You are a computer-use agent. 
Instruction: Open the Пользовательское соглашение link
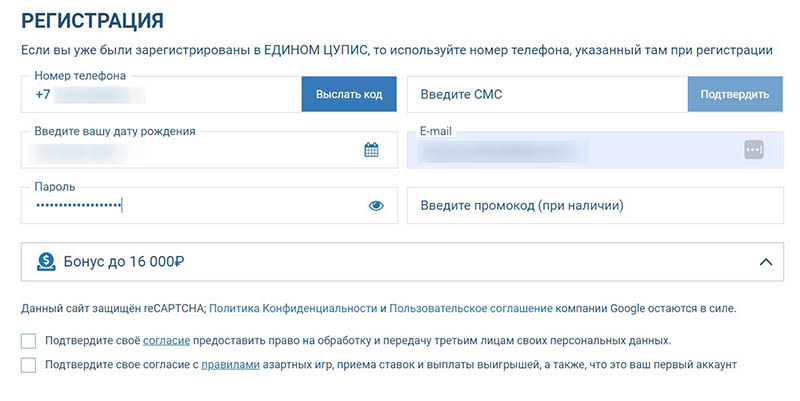point(471,309)
